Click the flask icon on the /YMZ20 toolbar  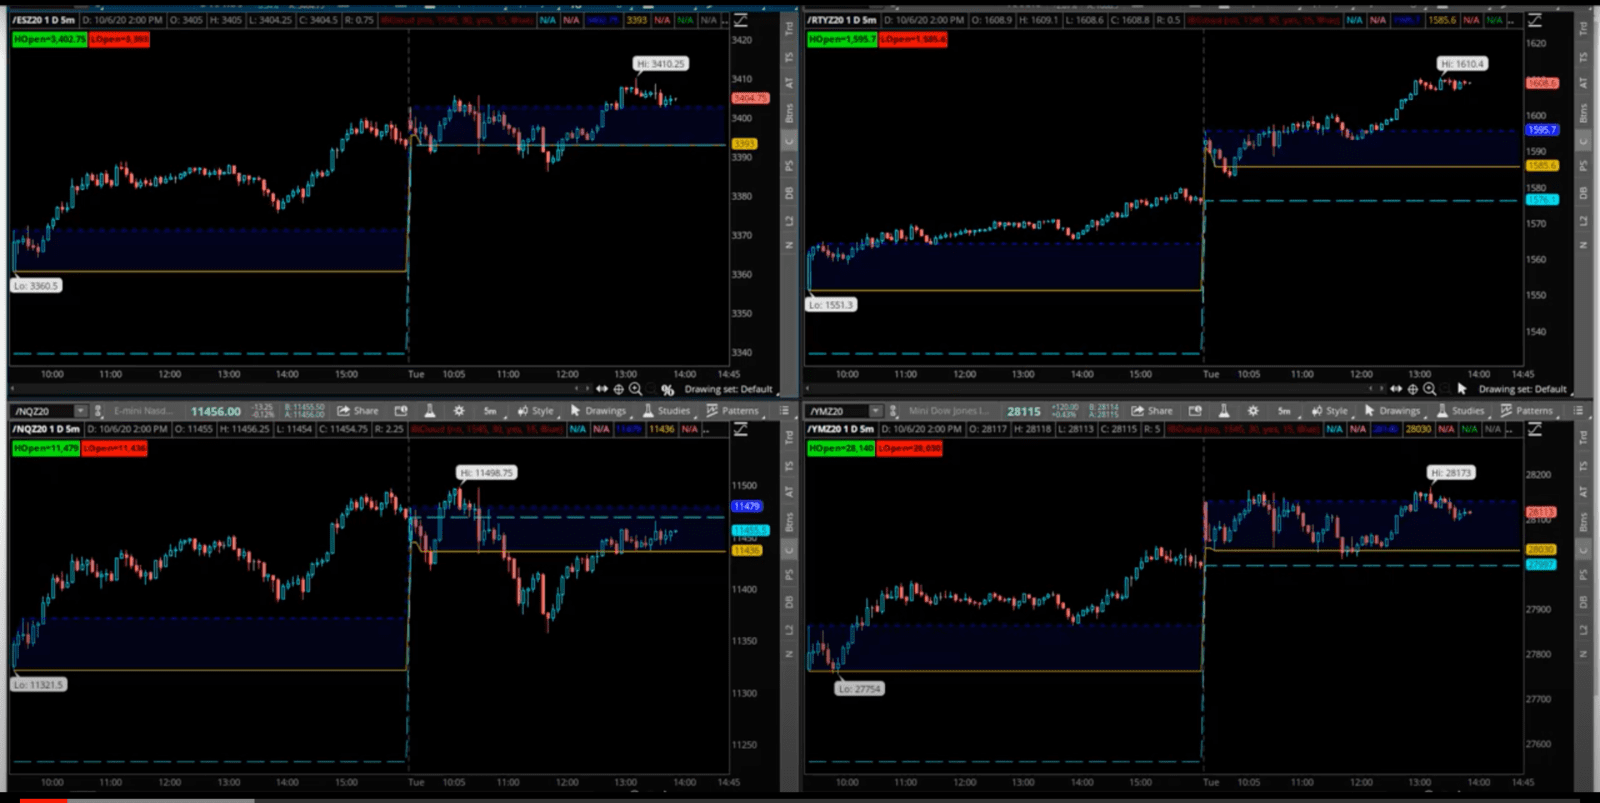click(1223, 411)
